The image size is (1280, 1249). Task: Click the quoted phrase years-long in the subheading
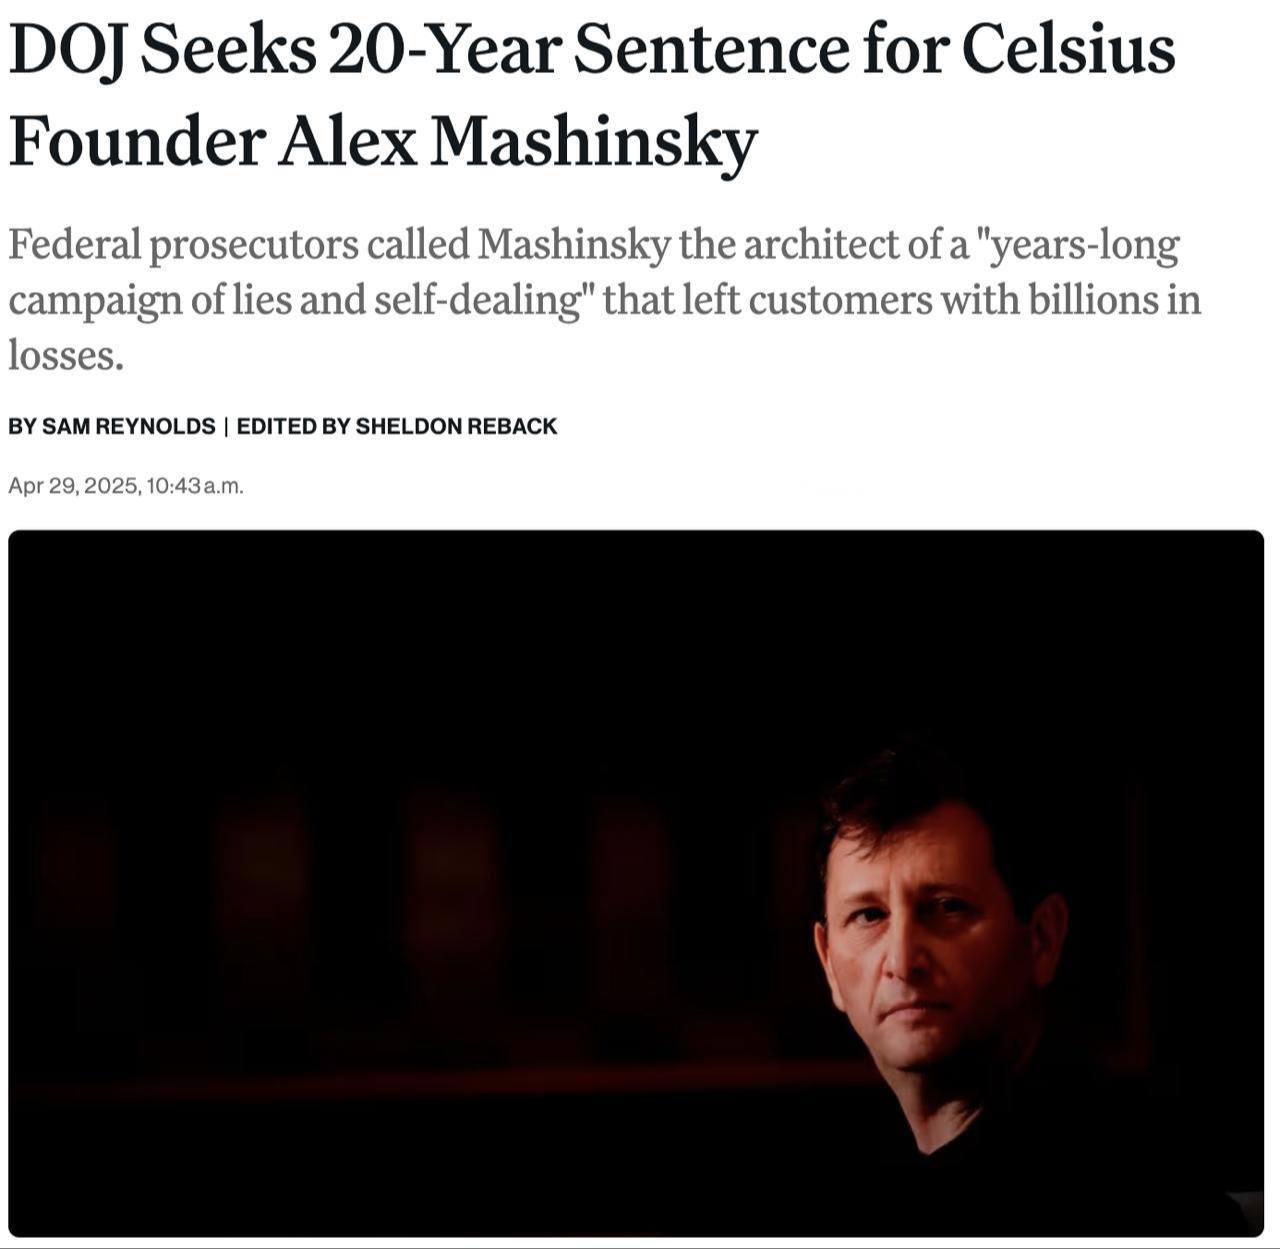click(1082, 246)
